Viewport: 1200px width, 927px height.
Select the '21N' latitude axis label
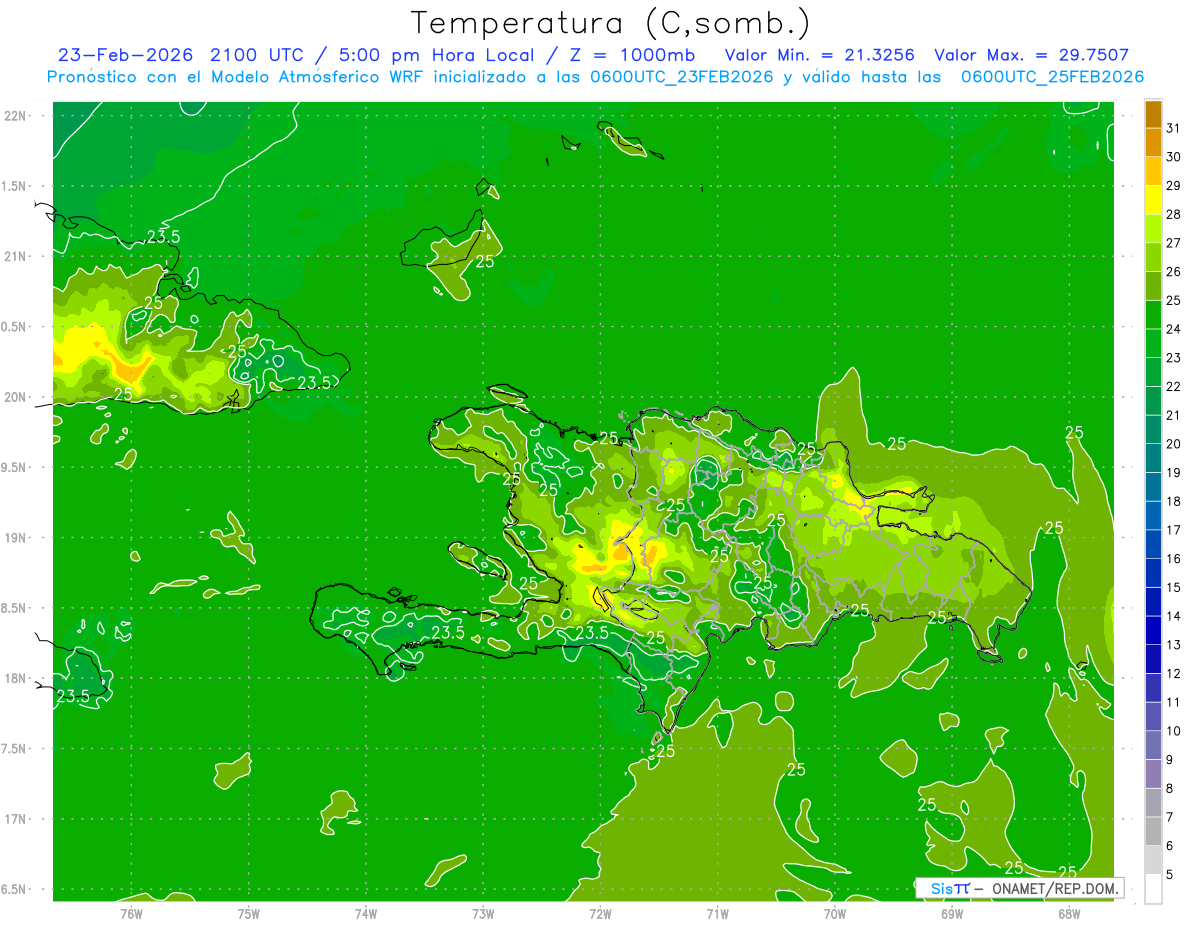click(14, 256)
